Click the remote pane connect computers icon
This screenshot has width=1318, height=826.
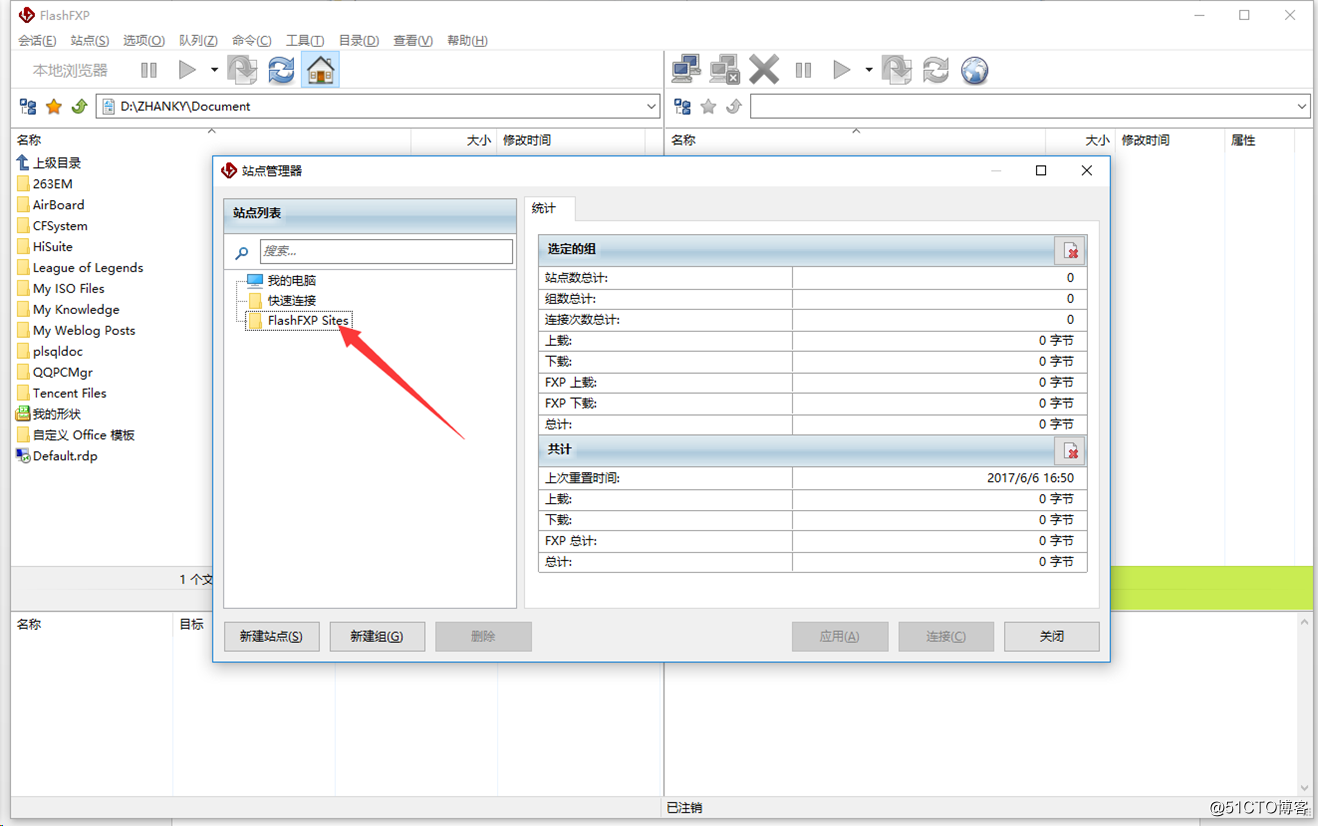coord(686,70)
